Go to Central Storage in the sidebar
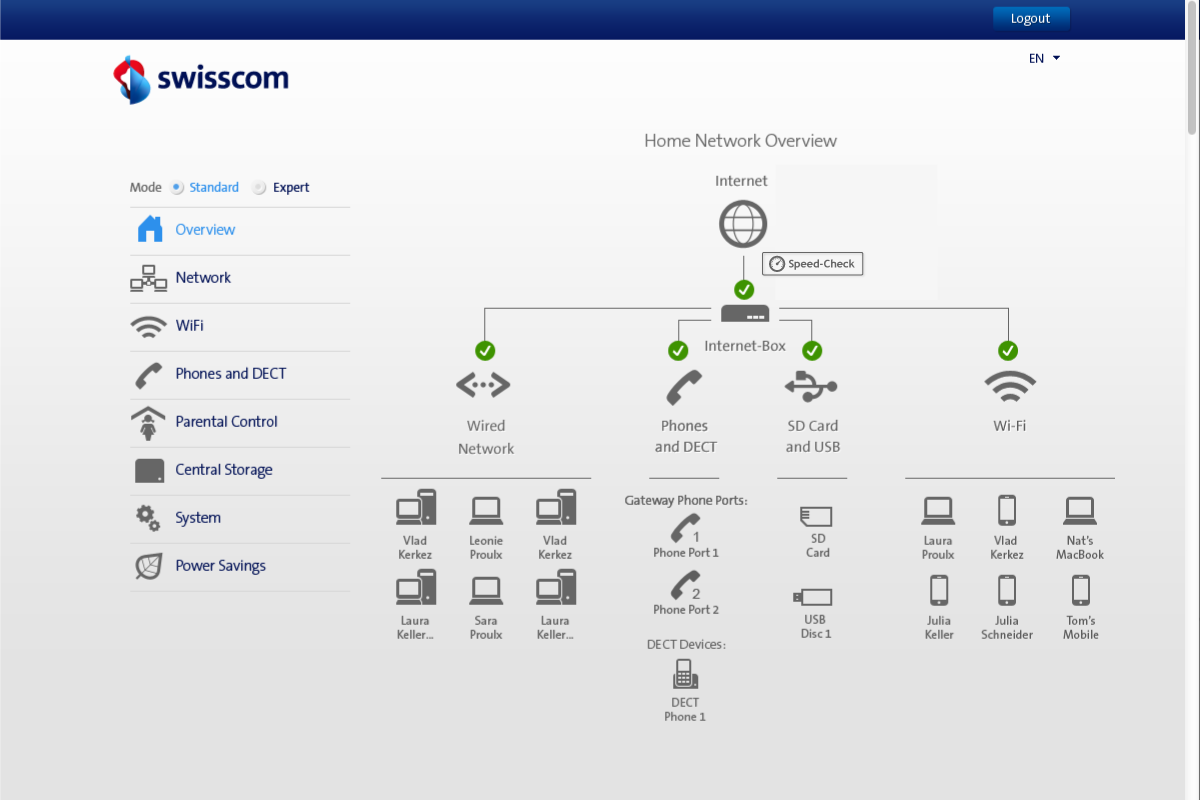 [x=223, y=470]
